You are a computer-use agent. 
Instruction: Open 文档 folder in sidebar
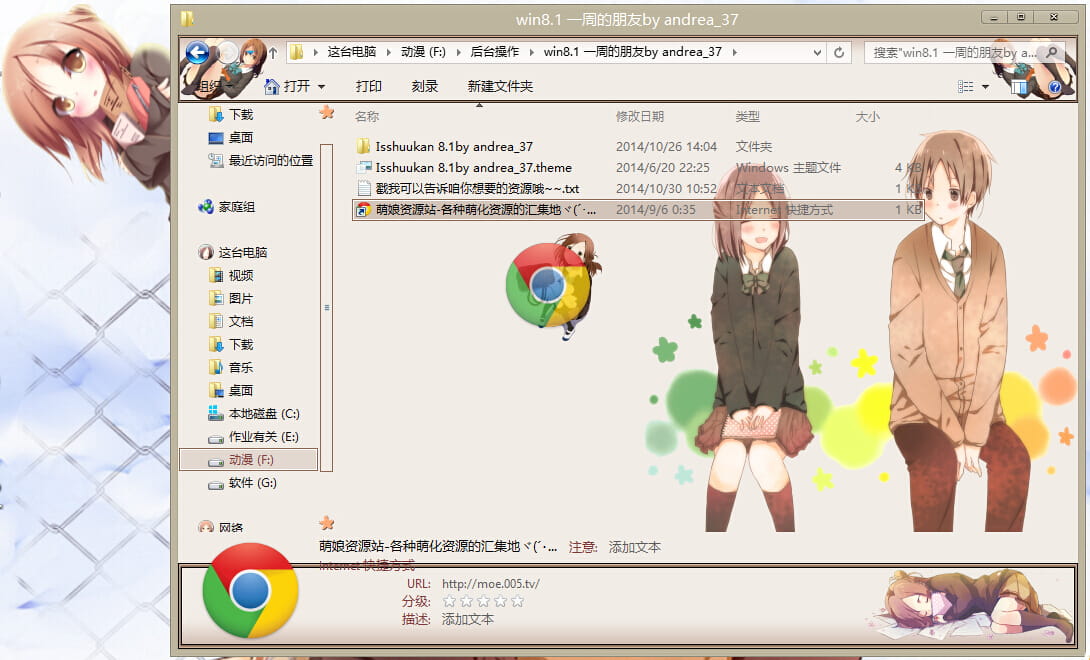click(x=241, y=321)
